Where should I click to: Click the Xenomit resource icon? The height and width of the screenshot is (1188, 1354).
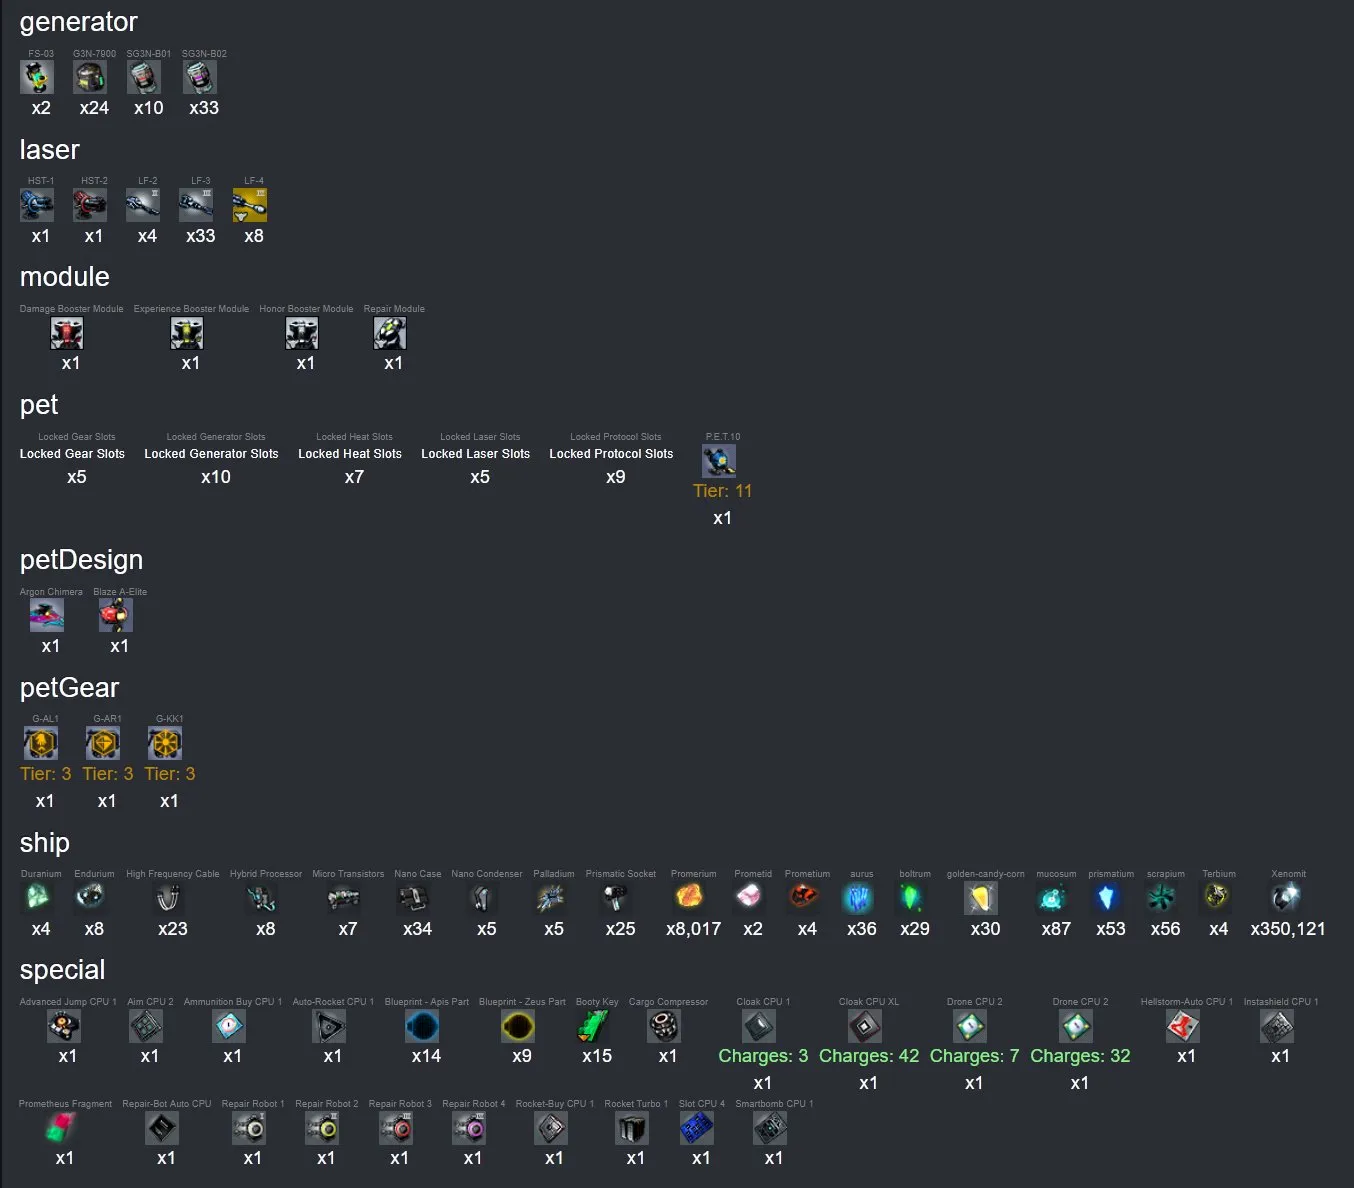pos(1285,898)
